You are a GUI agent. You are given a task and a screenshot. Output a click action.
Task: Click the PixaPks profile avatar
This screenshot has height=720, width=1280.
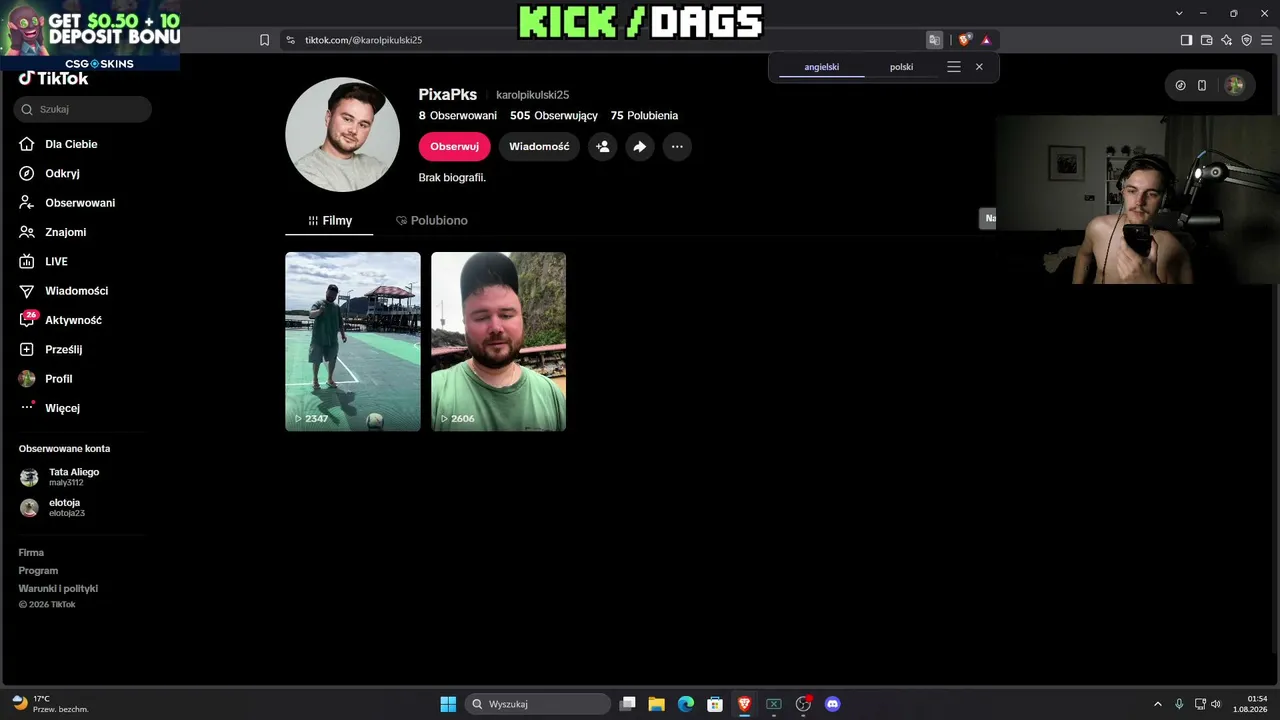pyautogui.click(x=343, y=134)
